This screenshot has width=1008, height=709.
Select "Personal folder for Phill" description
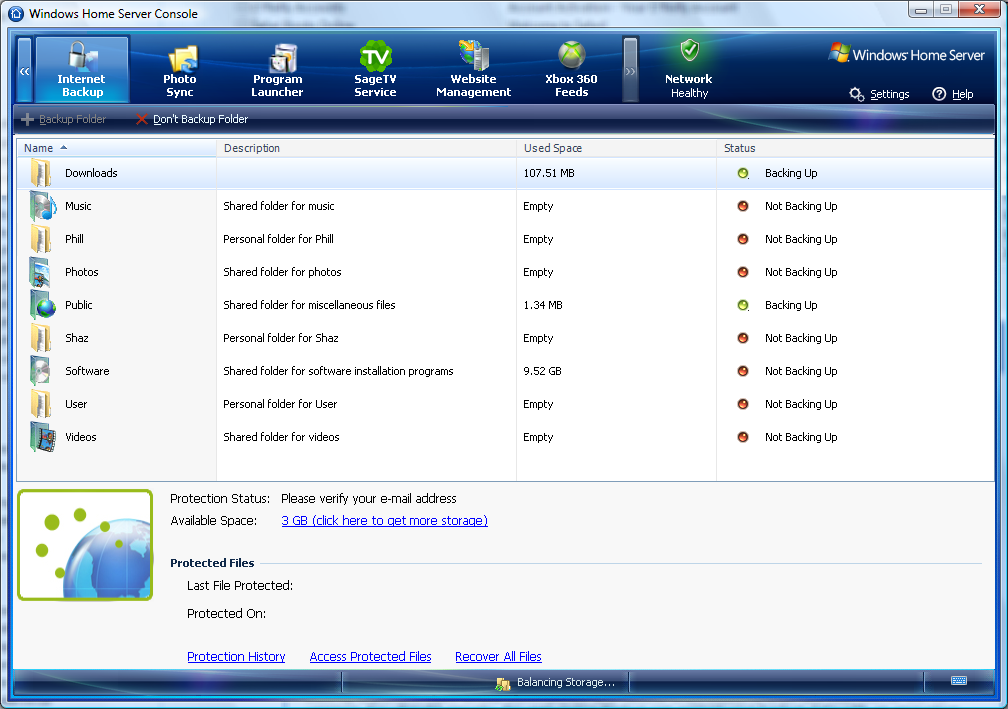coord(278,239)
